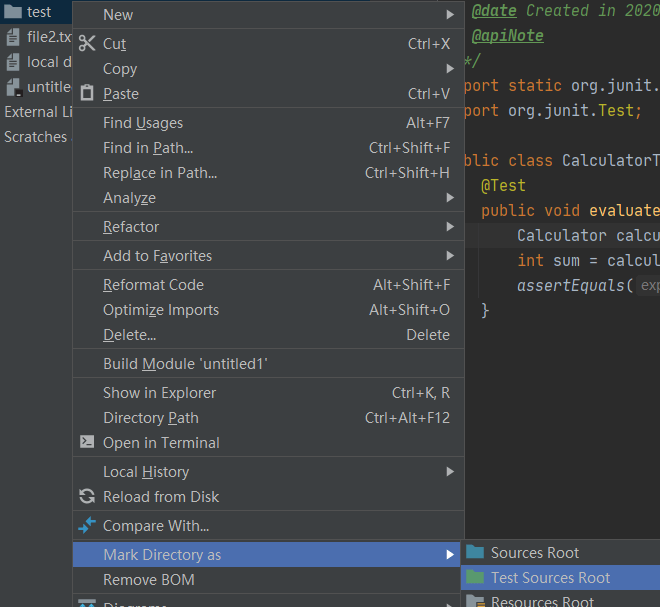Choose Show in Explorer
This screenshot has height=607, width=660.
click(x=159, y=393)
